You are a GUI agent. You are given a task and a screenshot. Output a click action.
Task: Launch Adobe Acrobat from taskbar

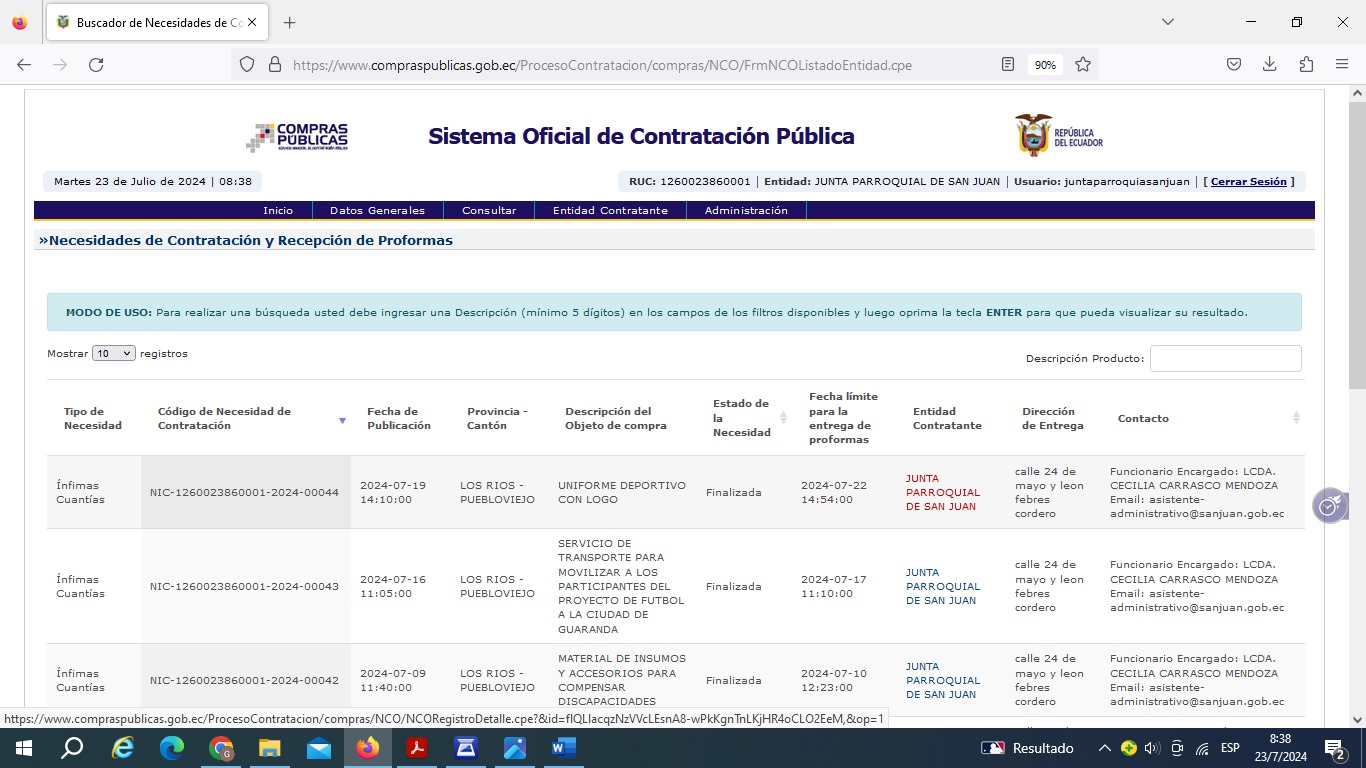coord(416,748)
